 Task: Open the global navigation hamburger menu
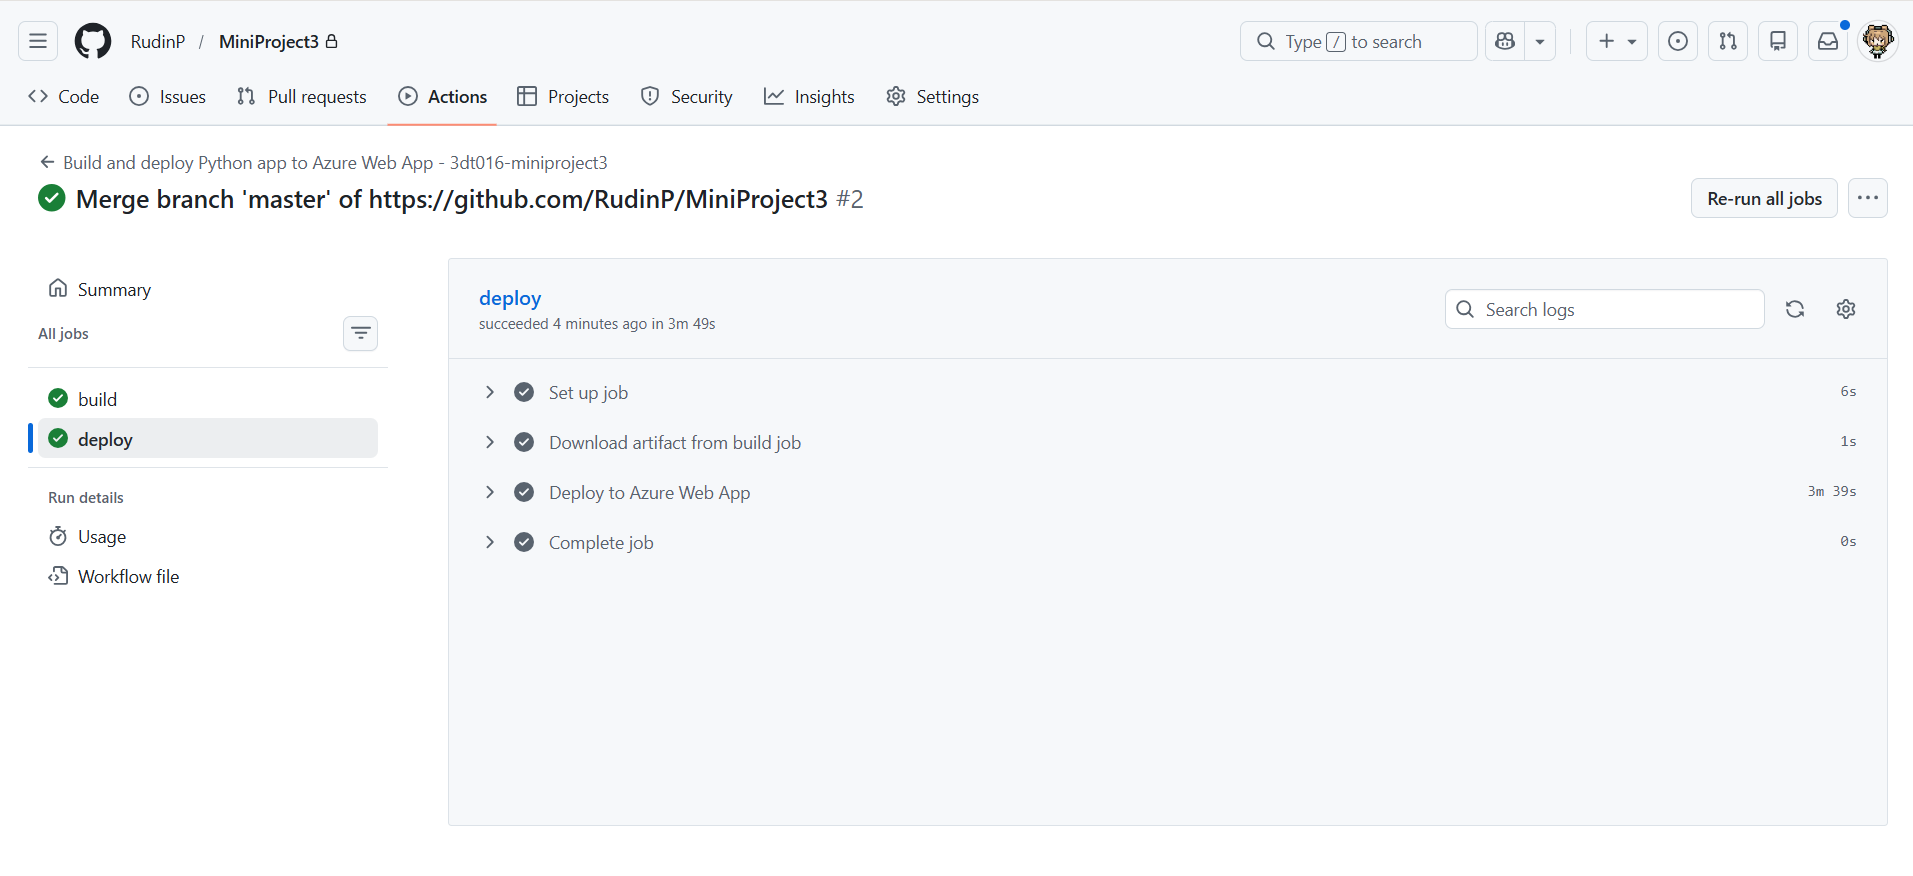pyautogui.click(x=38, y=41)
